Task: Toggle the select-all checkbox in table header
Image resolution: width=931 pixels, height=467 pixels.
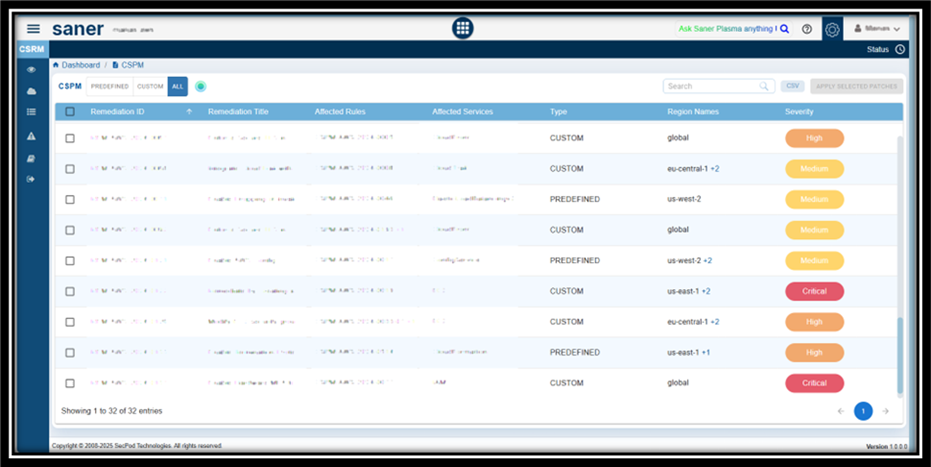Action: click(x=70, y=112)
